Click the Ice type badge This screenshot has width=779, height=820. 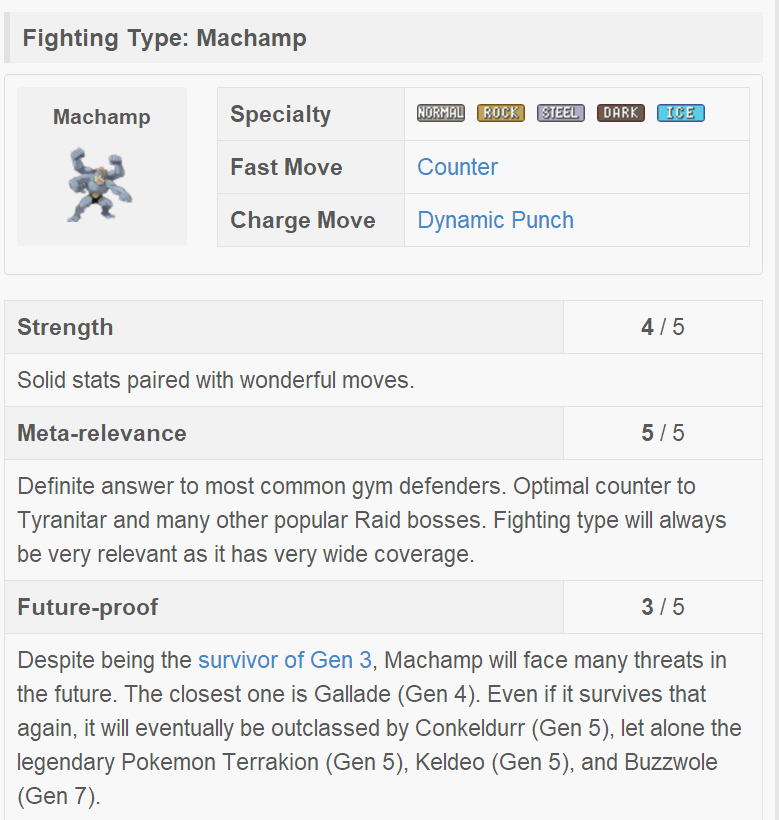680,113
